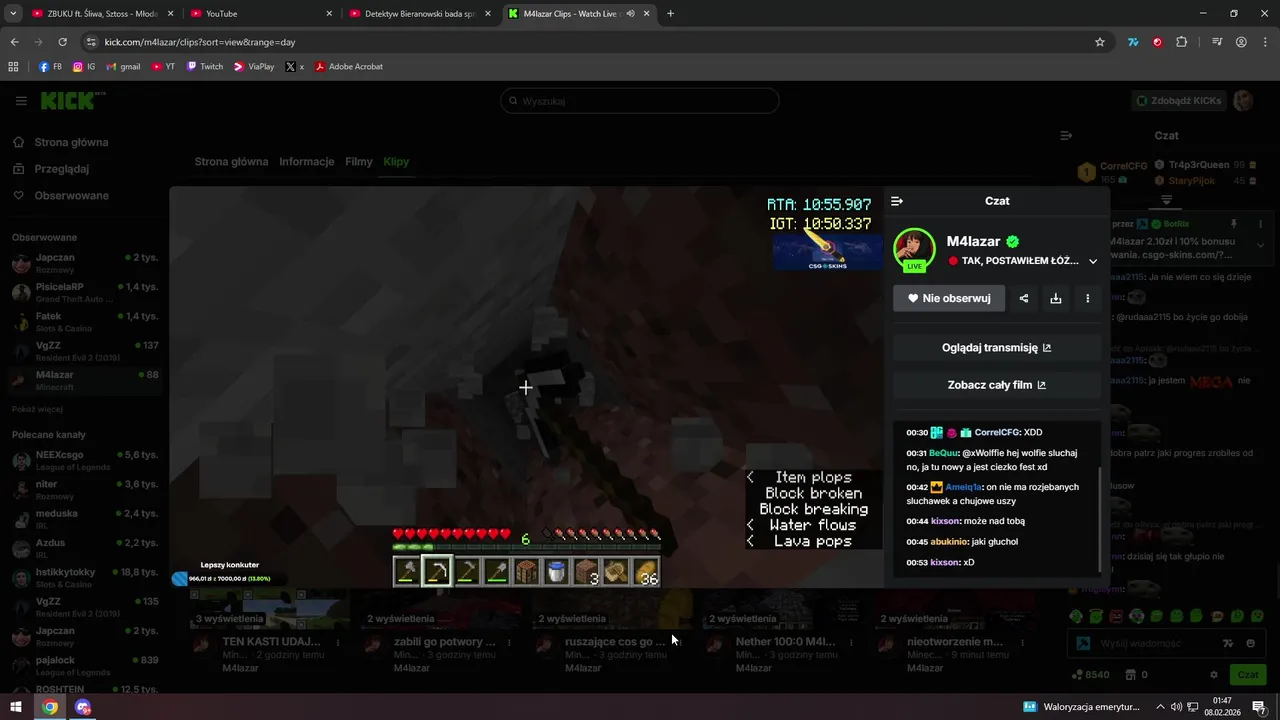The width and height of the screenshot is (1280, 720).
Task: Go back to the previous page
Action: [x=14, y=42]
